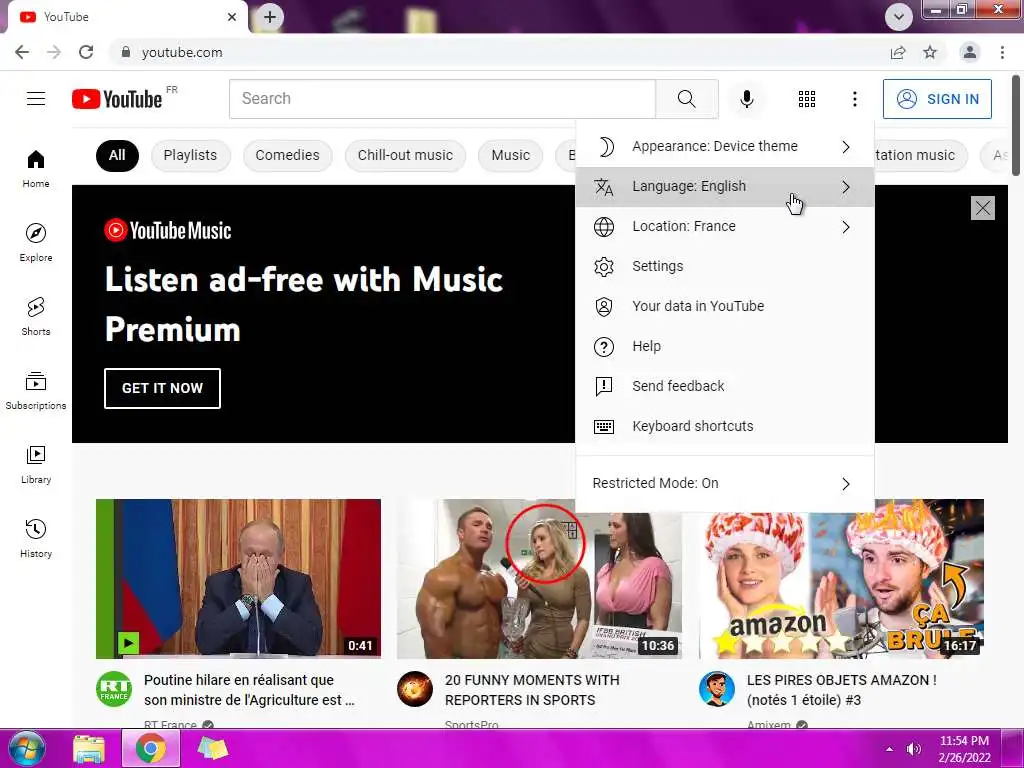Choose Send feedback

click(725, 386)
